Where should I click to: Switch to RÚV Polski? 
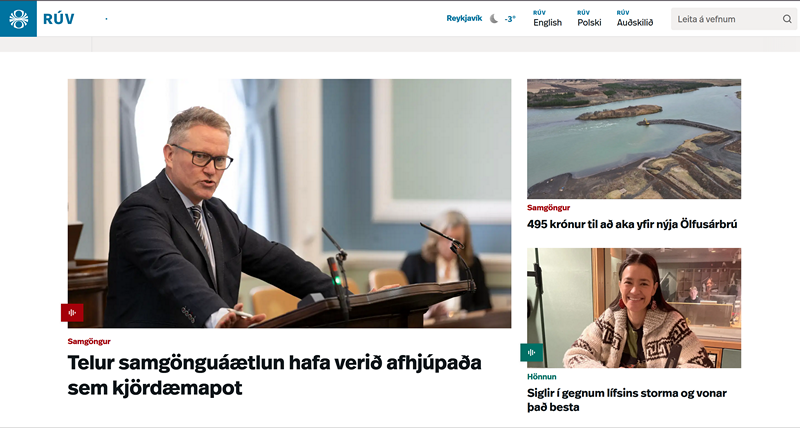click(x=589, y=19)
